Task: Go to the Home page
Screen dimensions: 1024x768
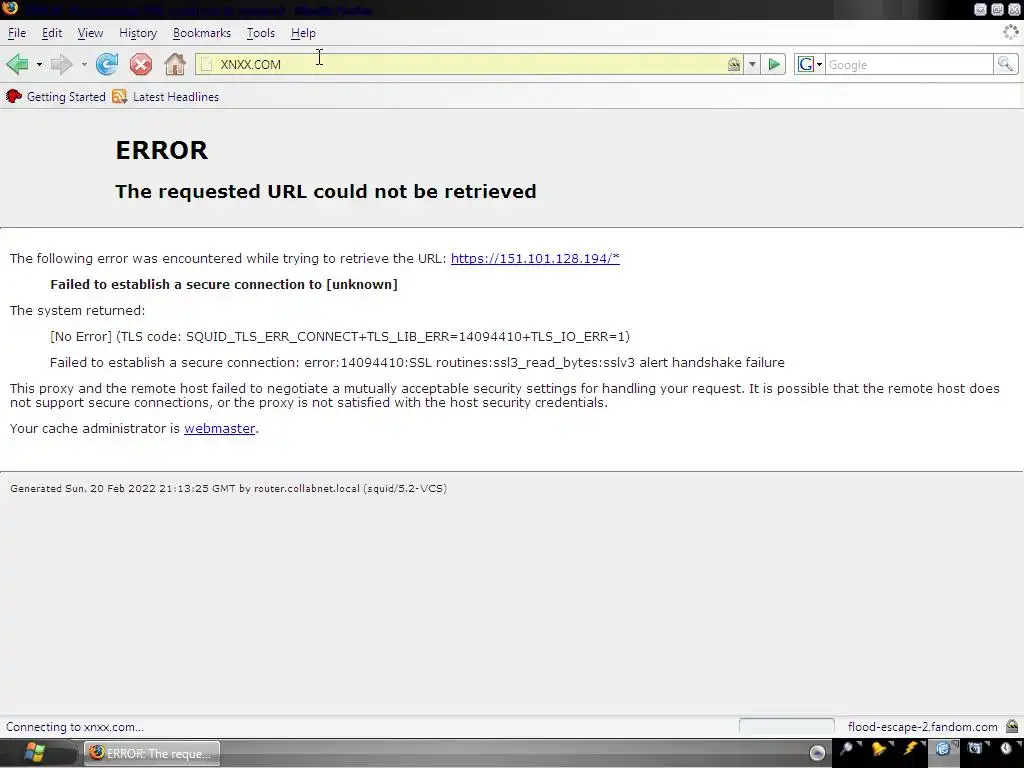Action: tap(175, 64)
